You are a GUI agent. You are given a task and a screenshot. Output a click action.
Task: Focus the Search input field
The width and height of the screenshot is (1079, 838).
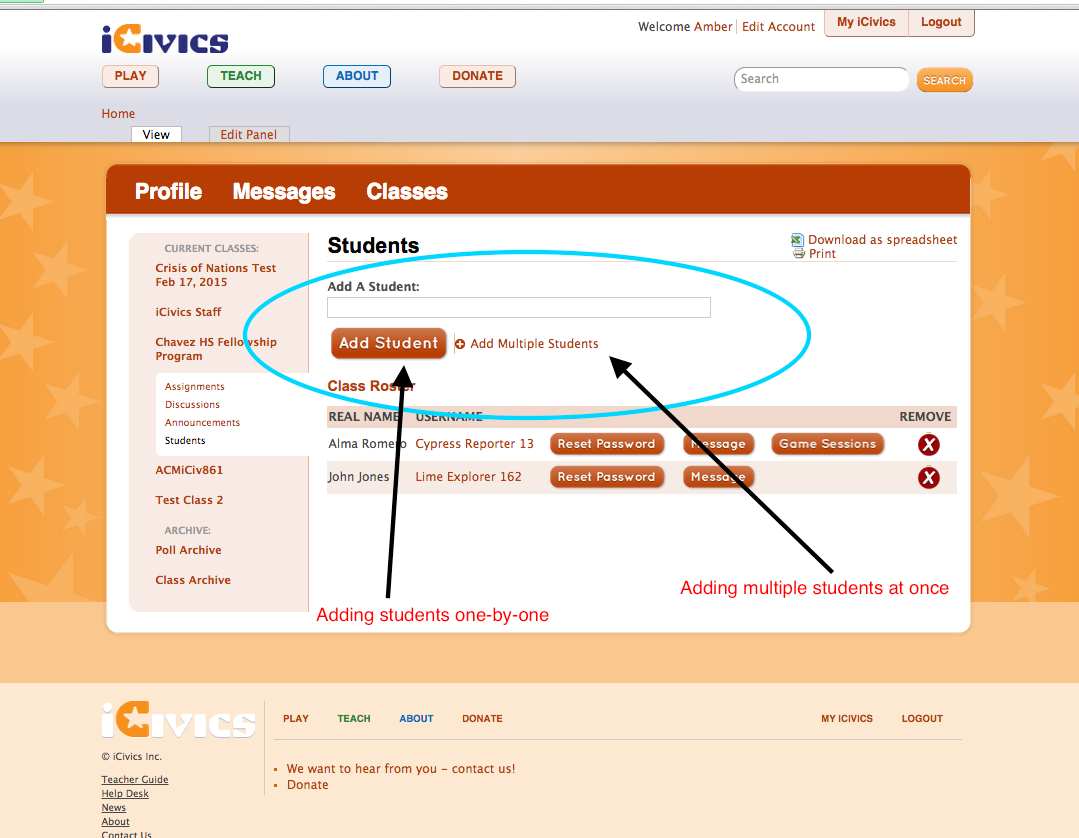point(821,79)
